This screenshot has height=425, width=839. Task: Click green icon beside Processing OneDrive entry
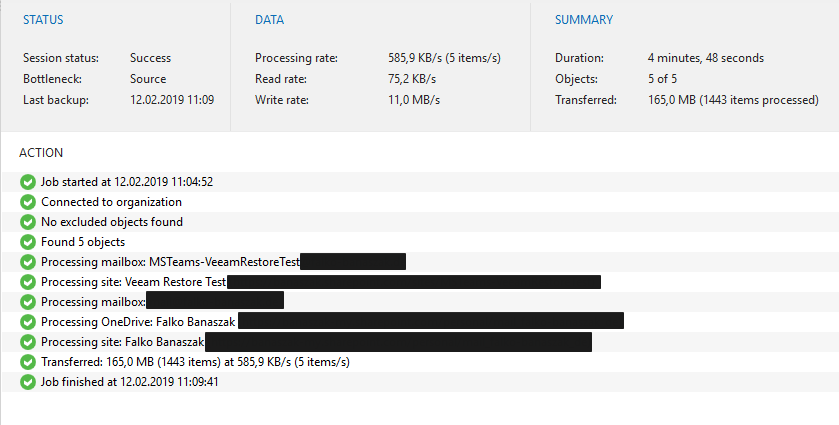(x=28, y=322)
